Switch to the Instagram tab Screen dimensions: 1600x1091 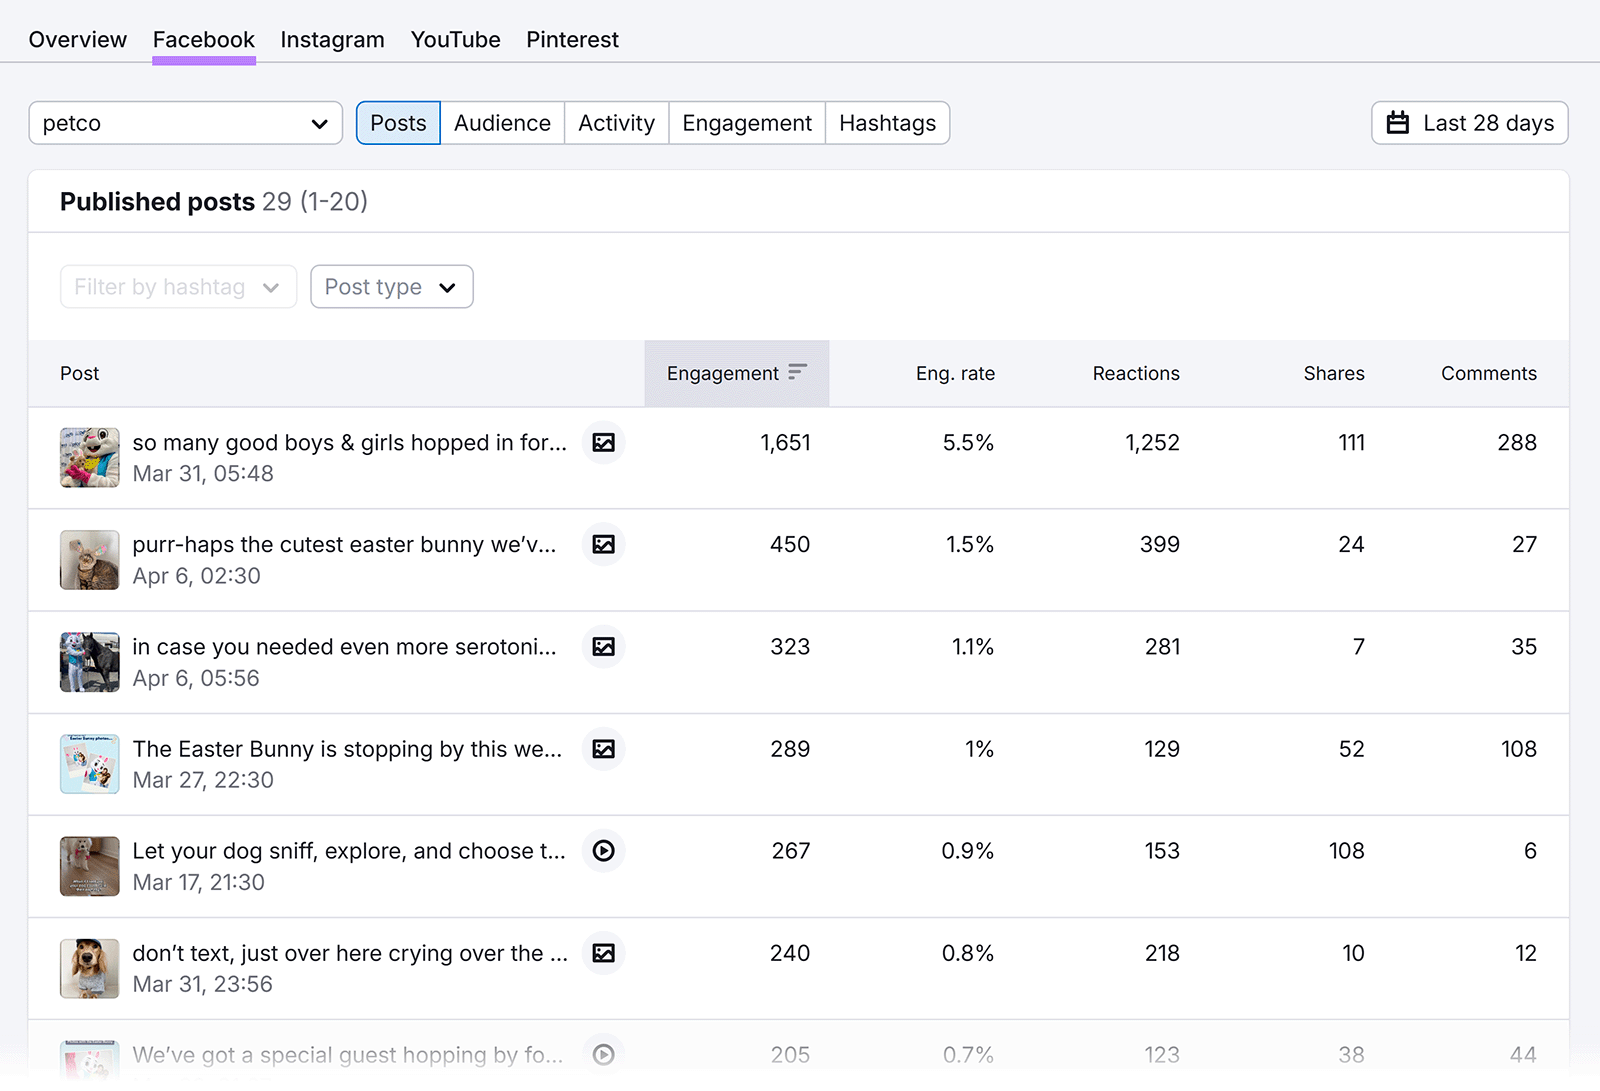[x=332, y=39]
